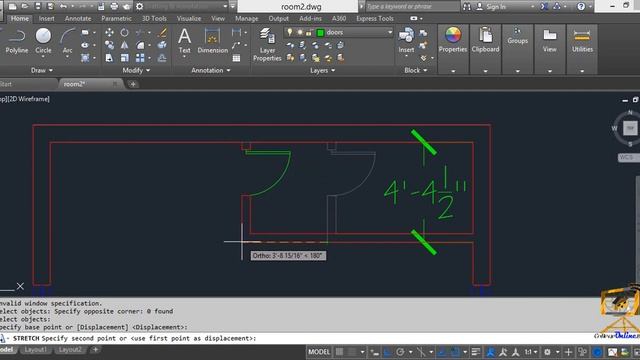Click the Save icon in quick access toolbar

38,7
